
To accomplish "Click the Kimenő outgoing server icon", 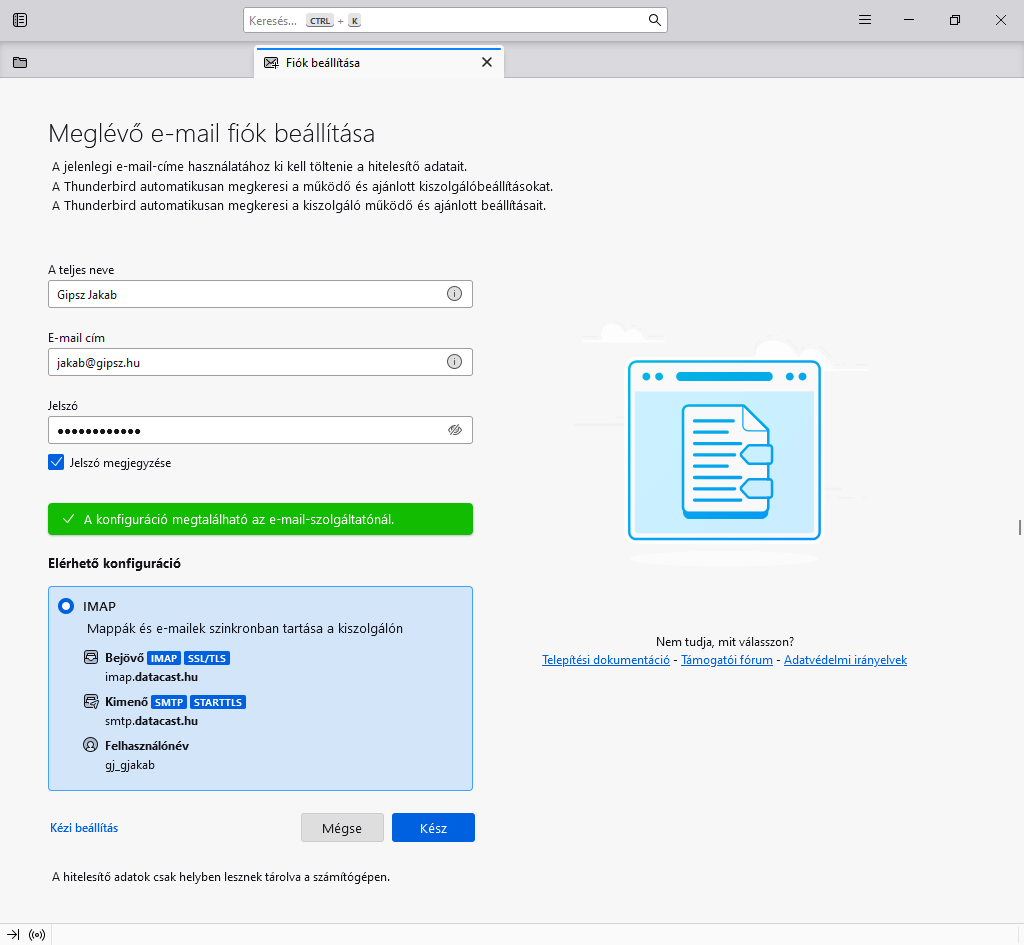I will [x=91, y=701].
